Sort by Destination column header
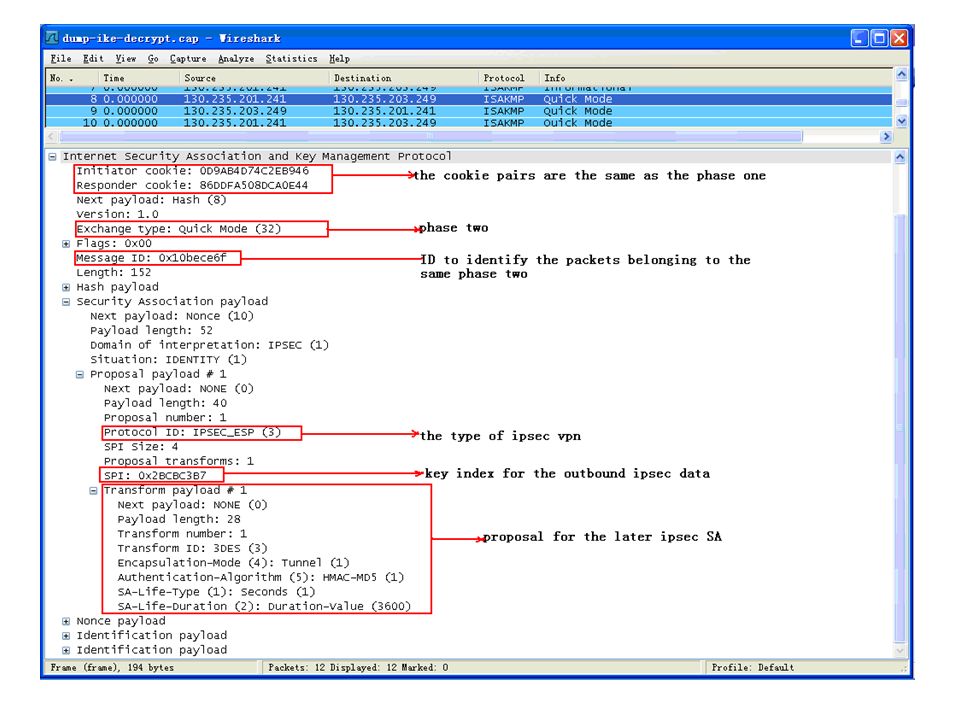This screenshot has width=960, height=720. tap(403, 78)
